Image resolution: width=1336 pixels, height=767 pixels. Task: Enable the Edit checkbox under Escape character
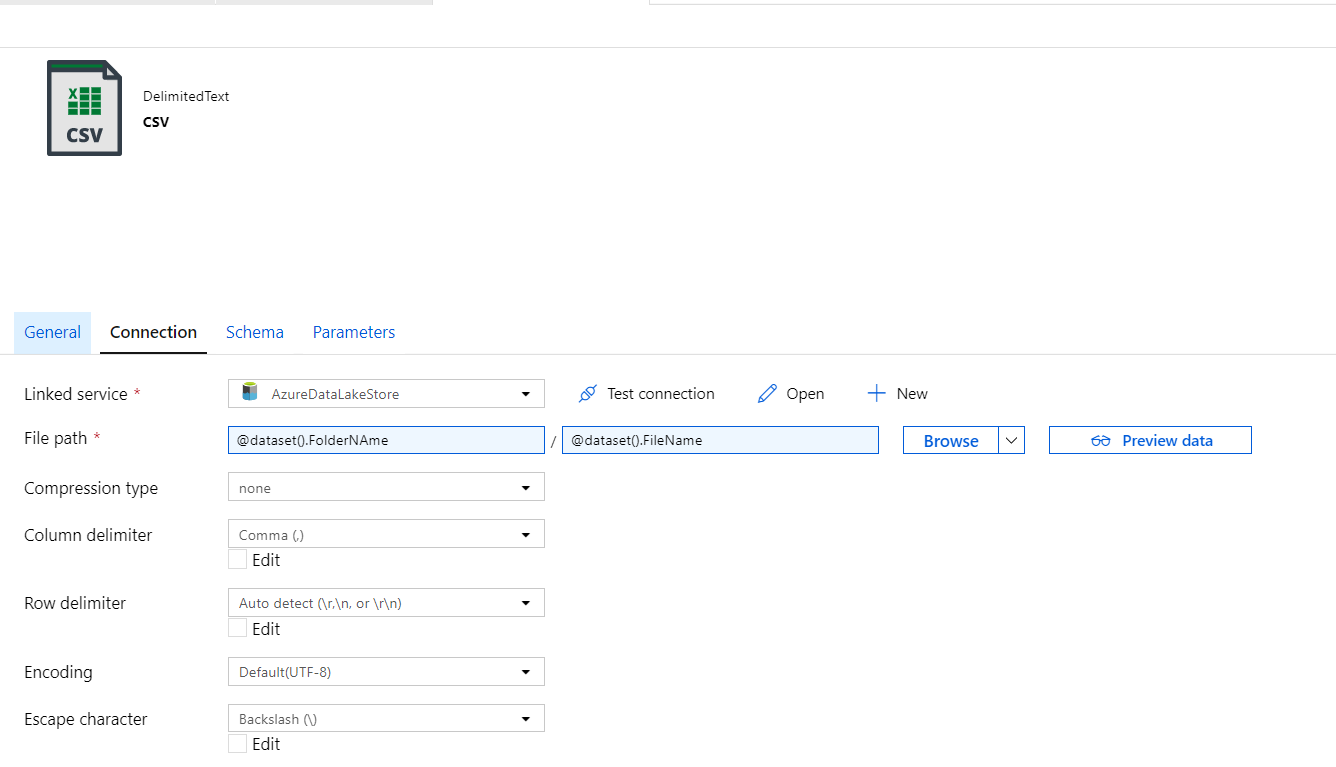pos(237,743)
